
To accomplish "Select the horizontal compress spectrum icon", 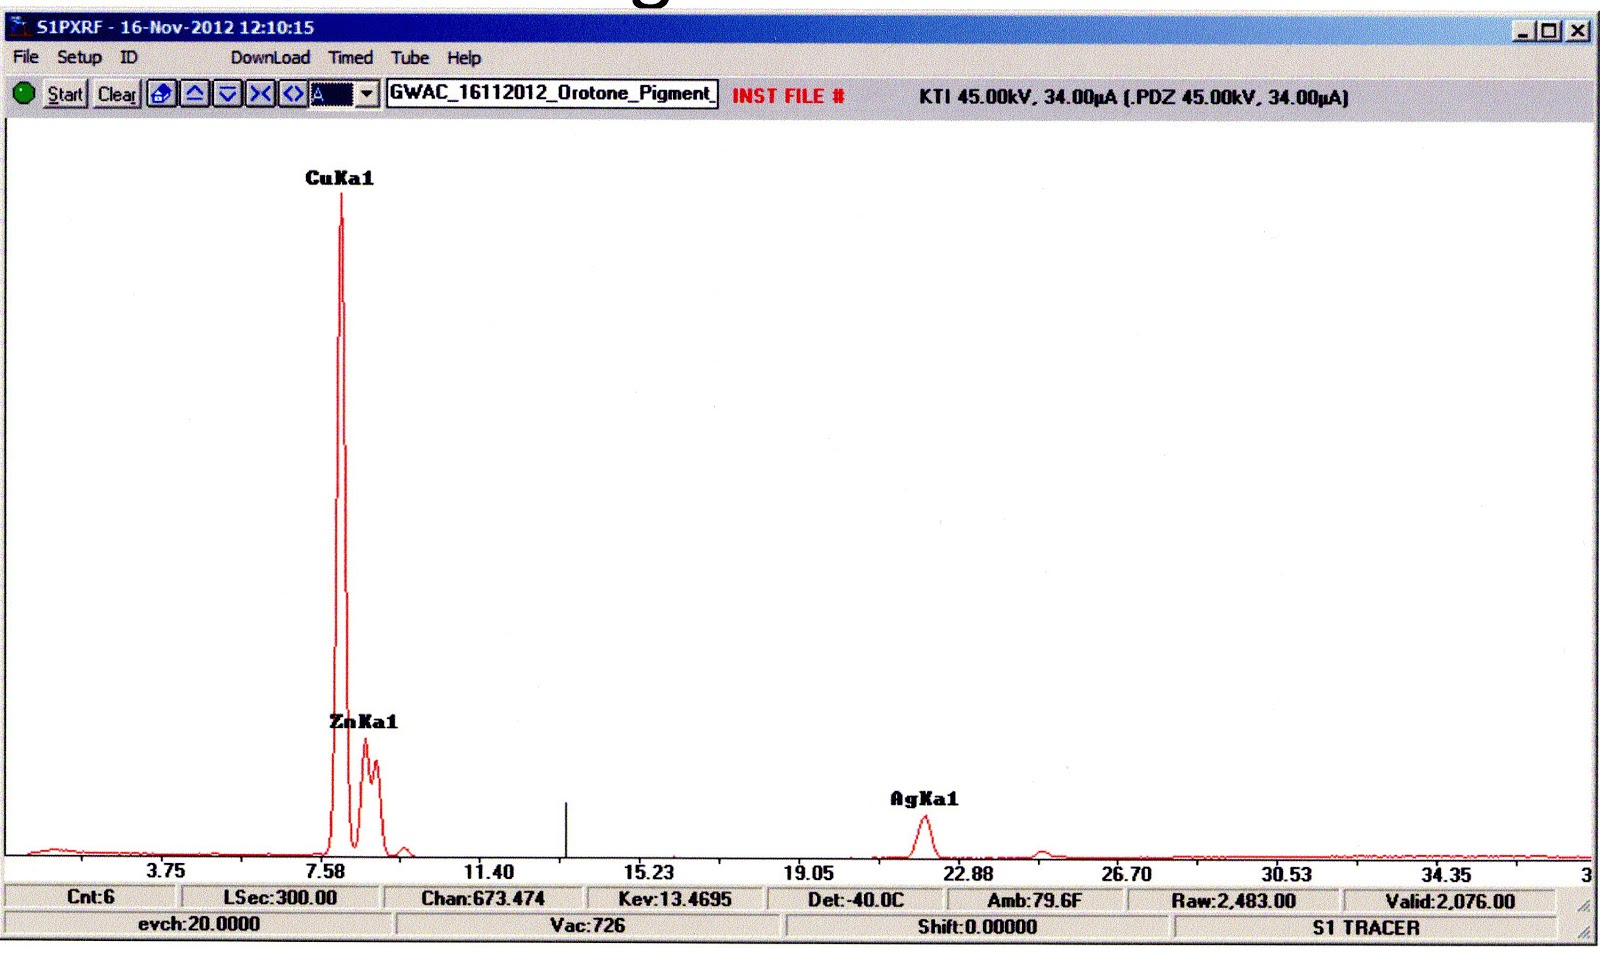I will (260, 94).
